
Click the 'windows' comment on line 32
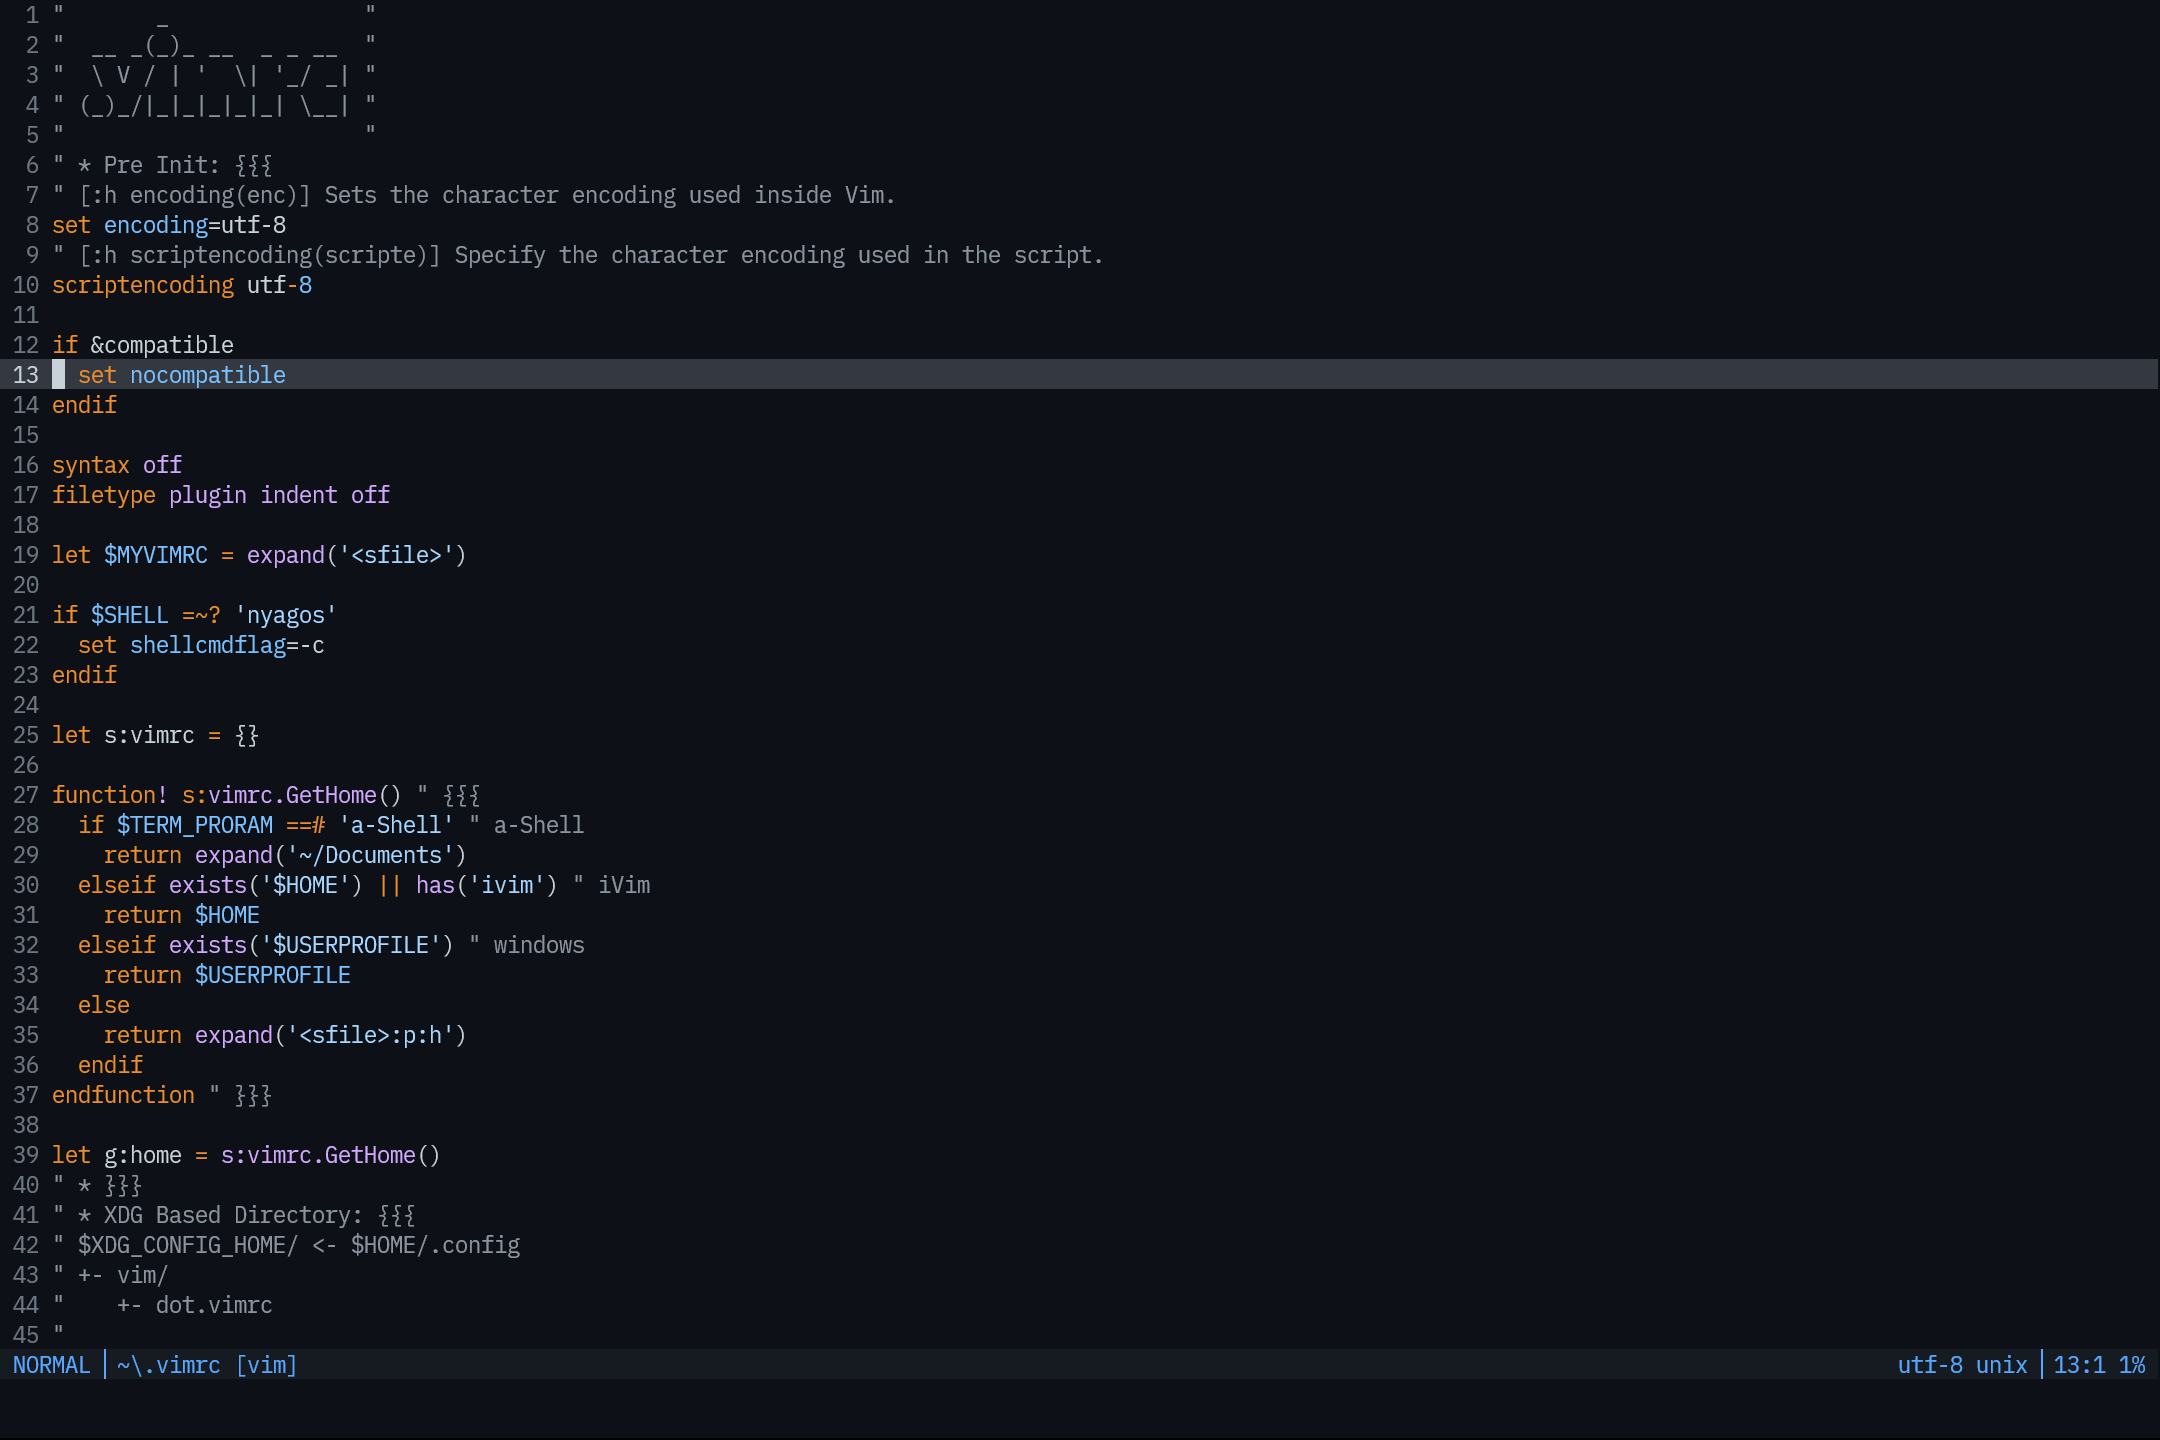[x=539, y=945]
